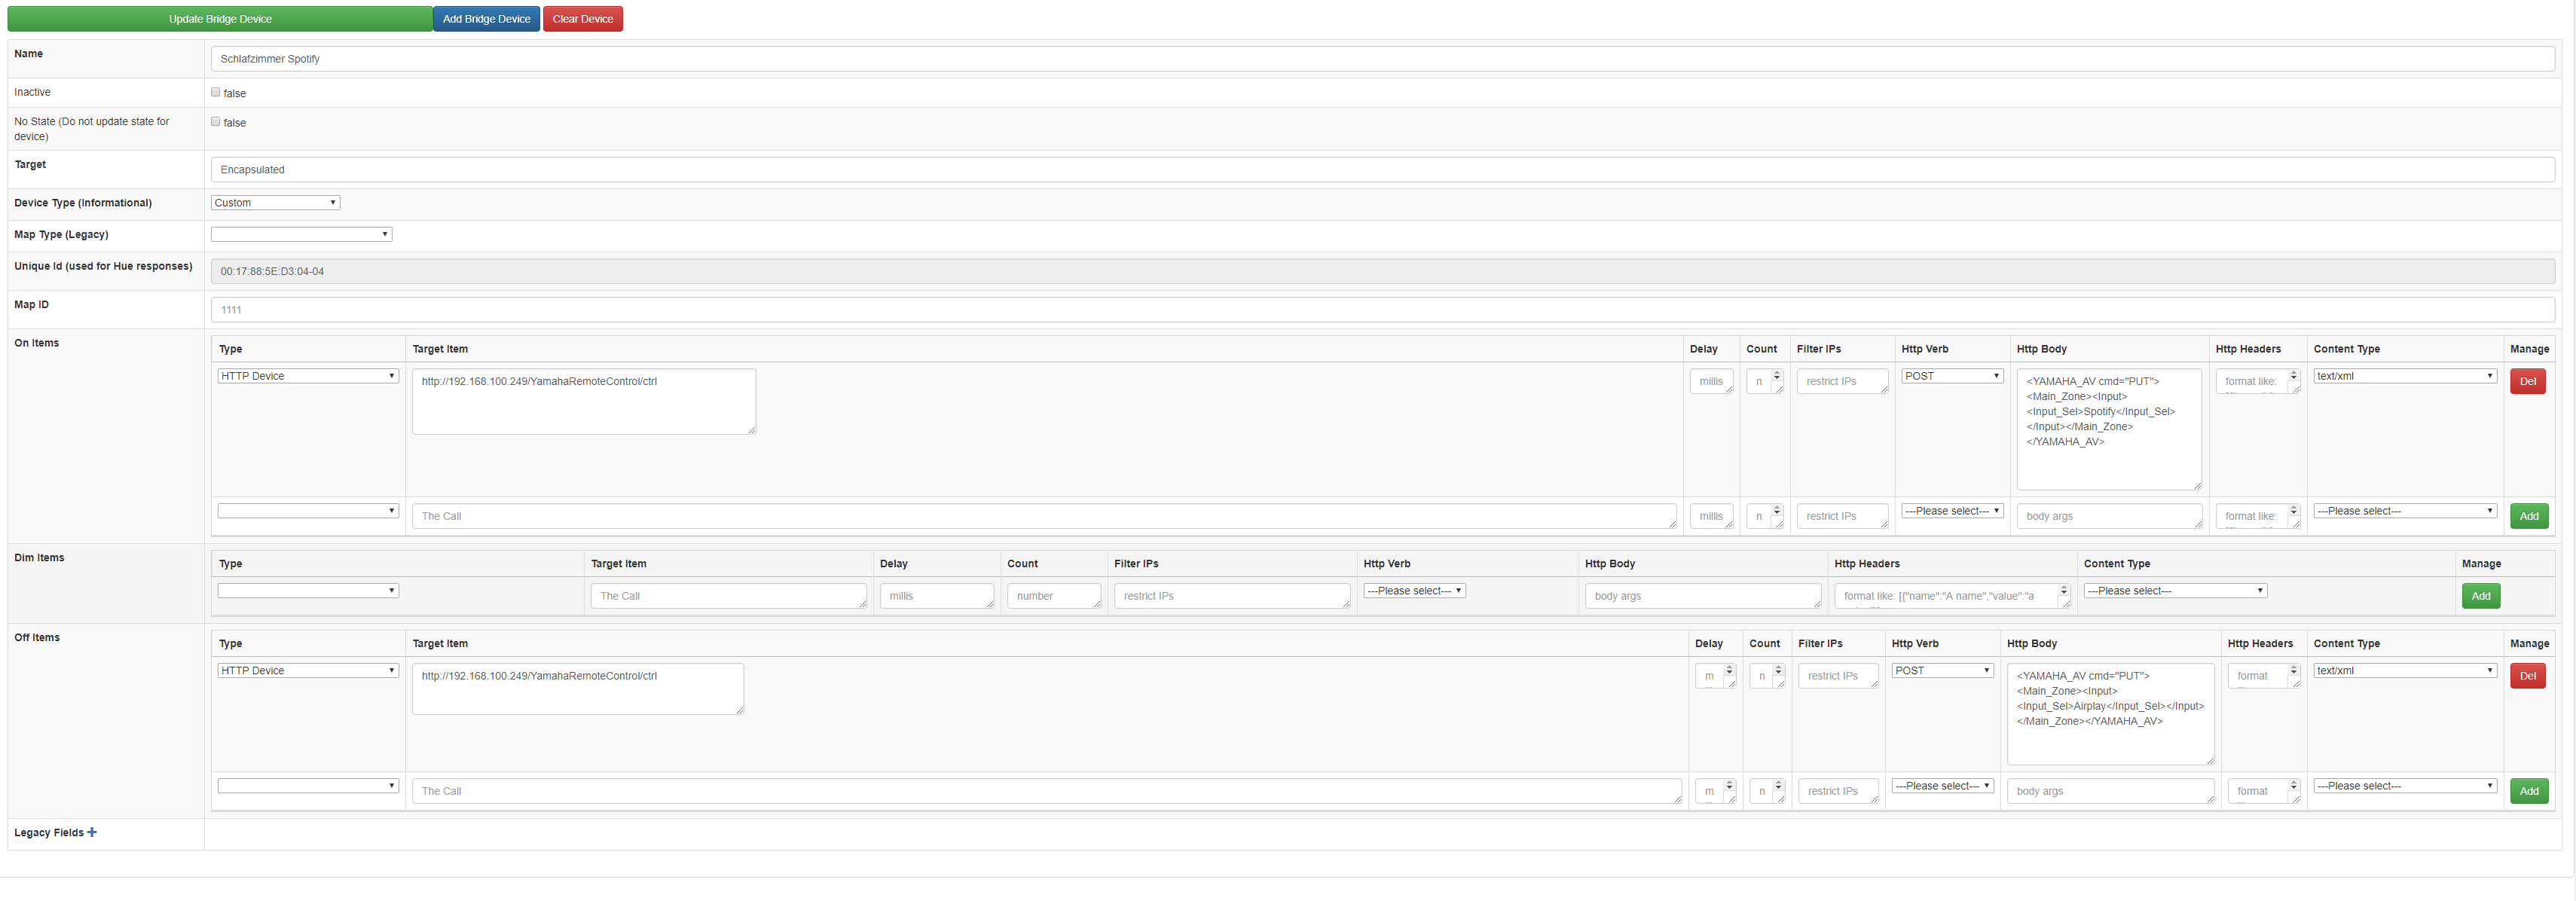2576x901 pixels.
Task: Click into the Name field Schlafzimmer Spotify
Action: click(1382, 59)
